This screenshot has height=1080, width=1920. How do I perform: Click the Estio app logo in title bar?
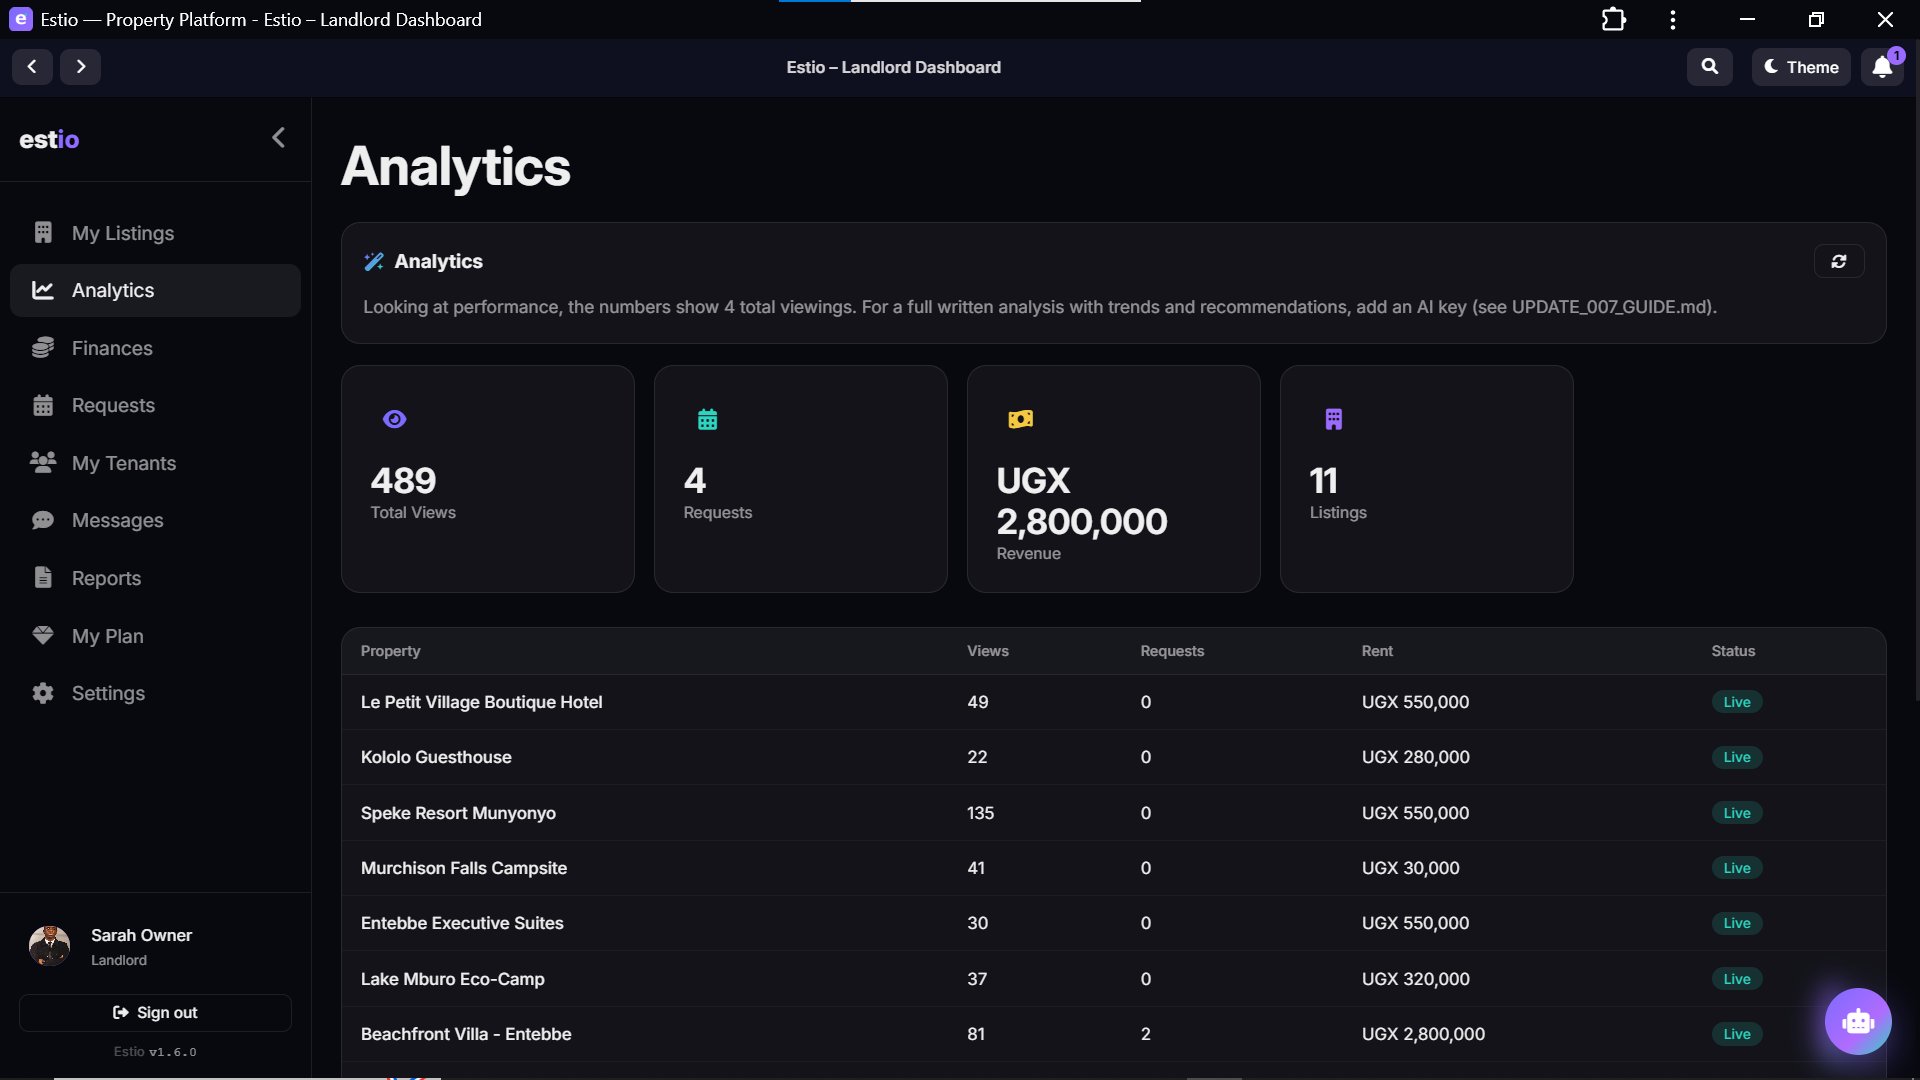click(x=20, y=19)
